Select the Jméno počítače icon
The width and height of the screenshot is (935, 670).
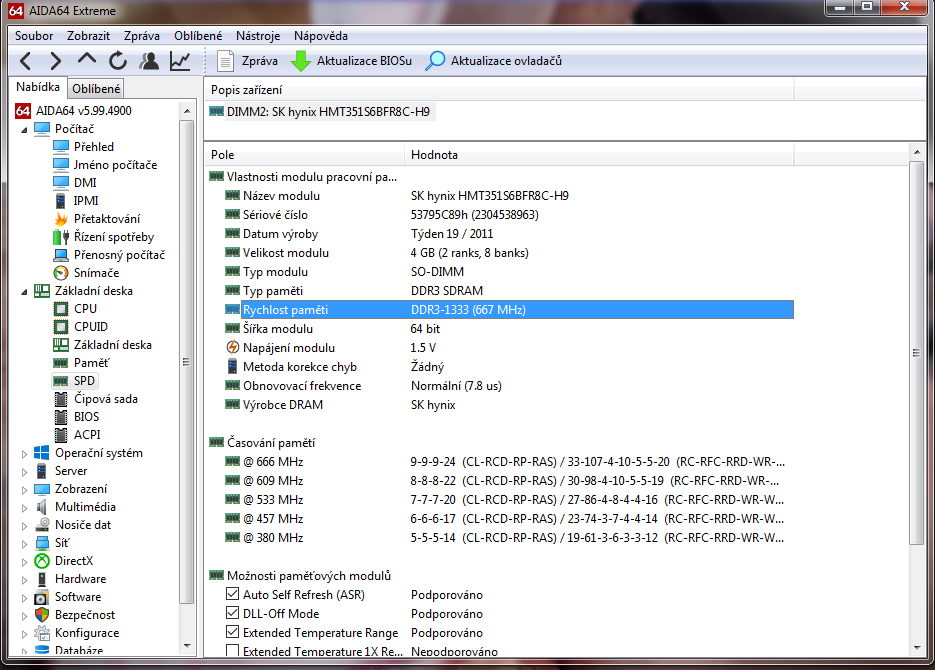[x=61, y=165]
